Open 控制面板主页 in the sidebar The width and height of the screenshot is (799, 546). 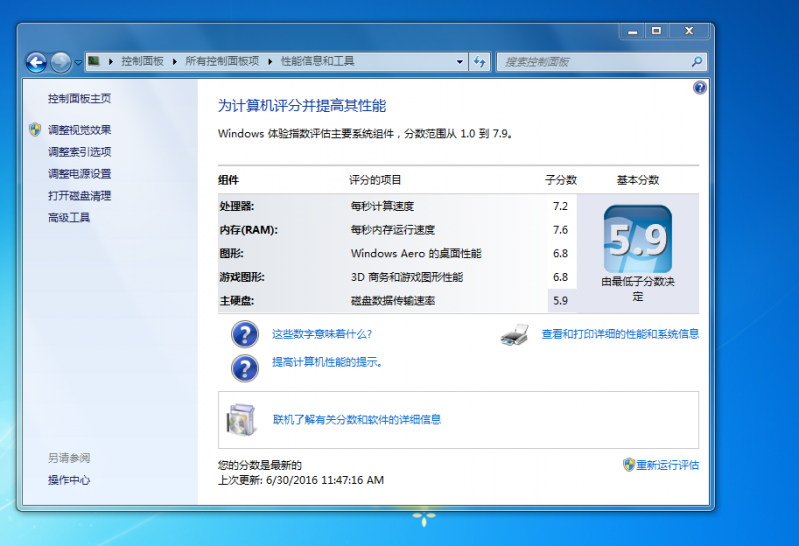click(79, 98)
